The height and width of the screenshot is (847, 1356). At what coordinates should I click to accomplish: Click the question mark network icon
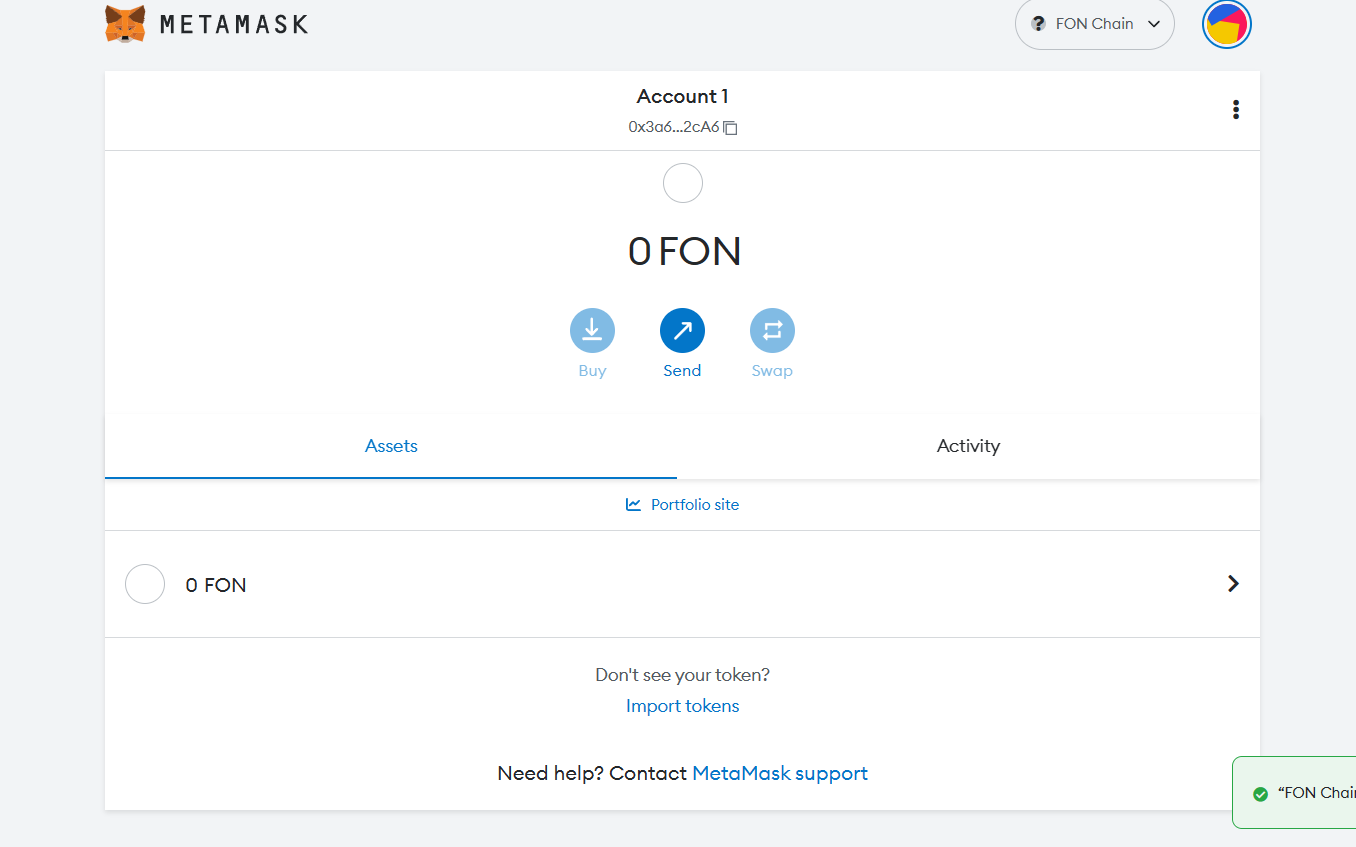(x=1038, y=24)
